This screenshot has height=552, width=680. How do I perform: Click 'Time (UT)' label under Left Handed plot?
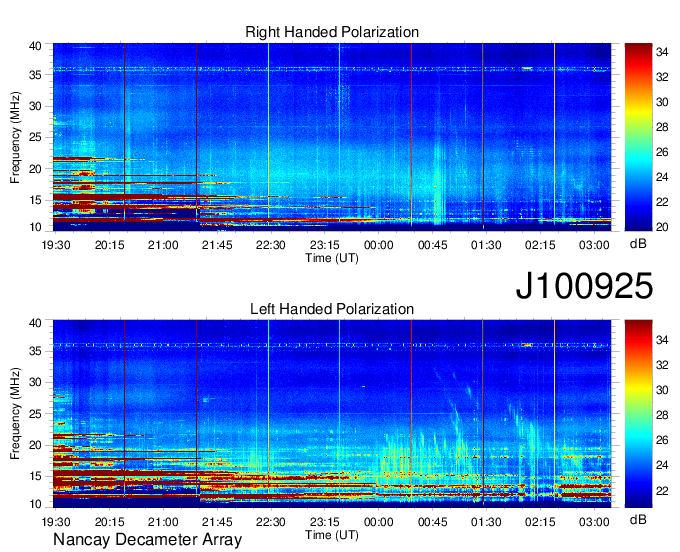point(332,535)
